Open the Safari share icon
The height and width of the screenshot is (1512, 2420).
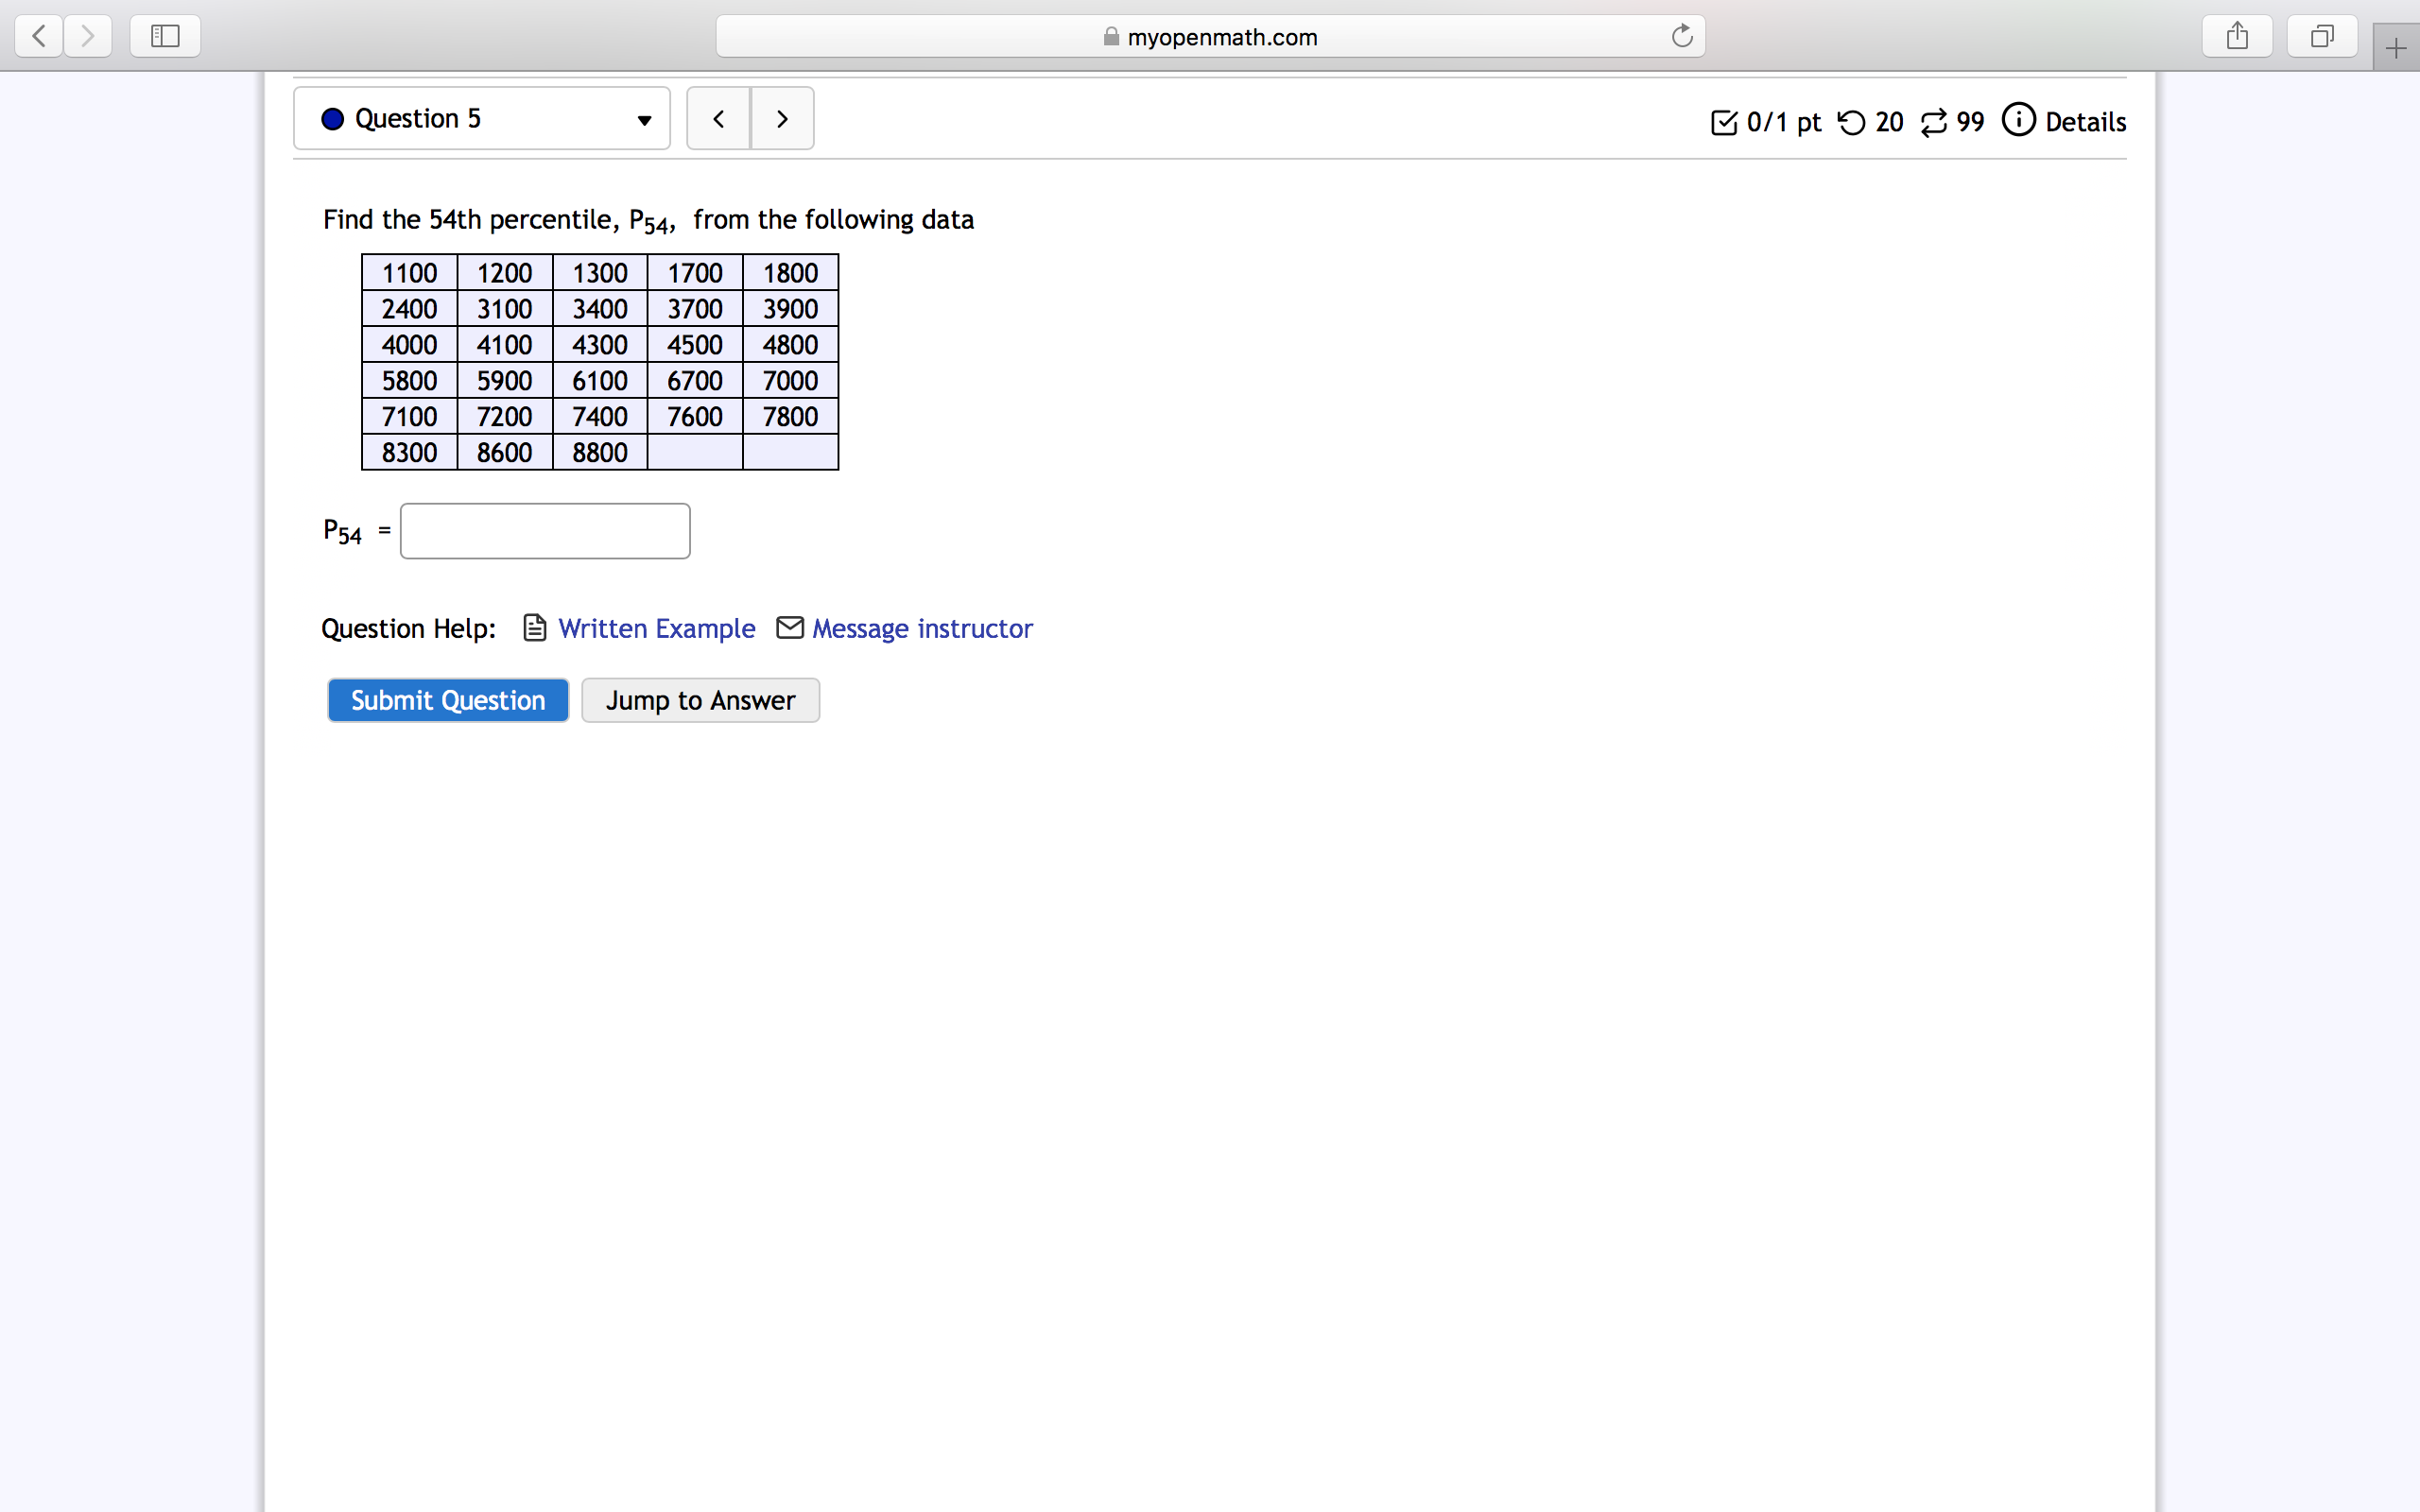pos(2237,36)
